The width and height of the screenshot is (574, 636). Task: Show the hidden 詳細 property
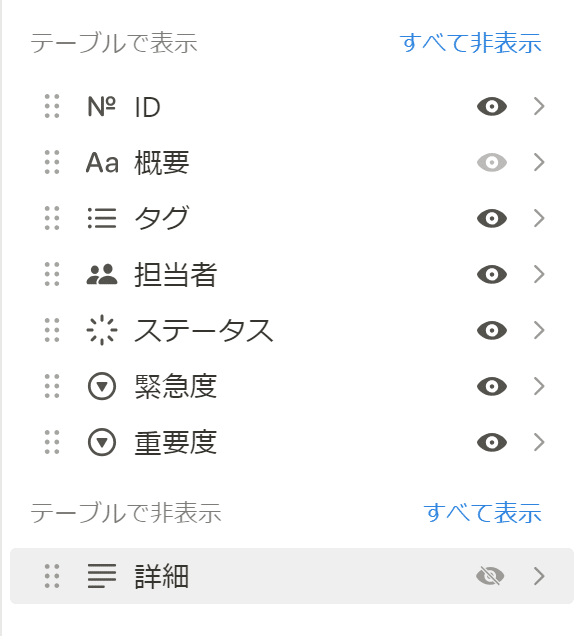point(490,576)
